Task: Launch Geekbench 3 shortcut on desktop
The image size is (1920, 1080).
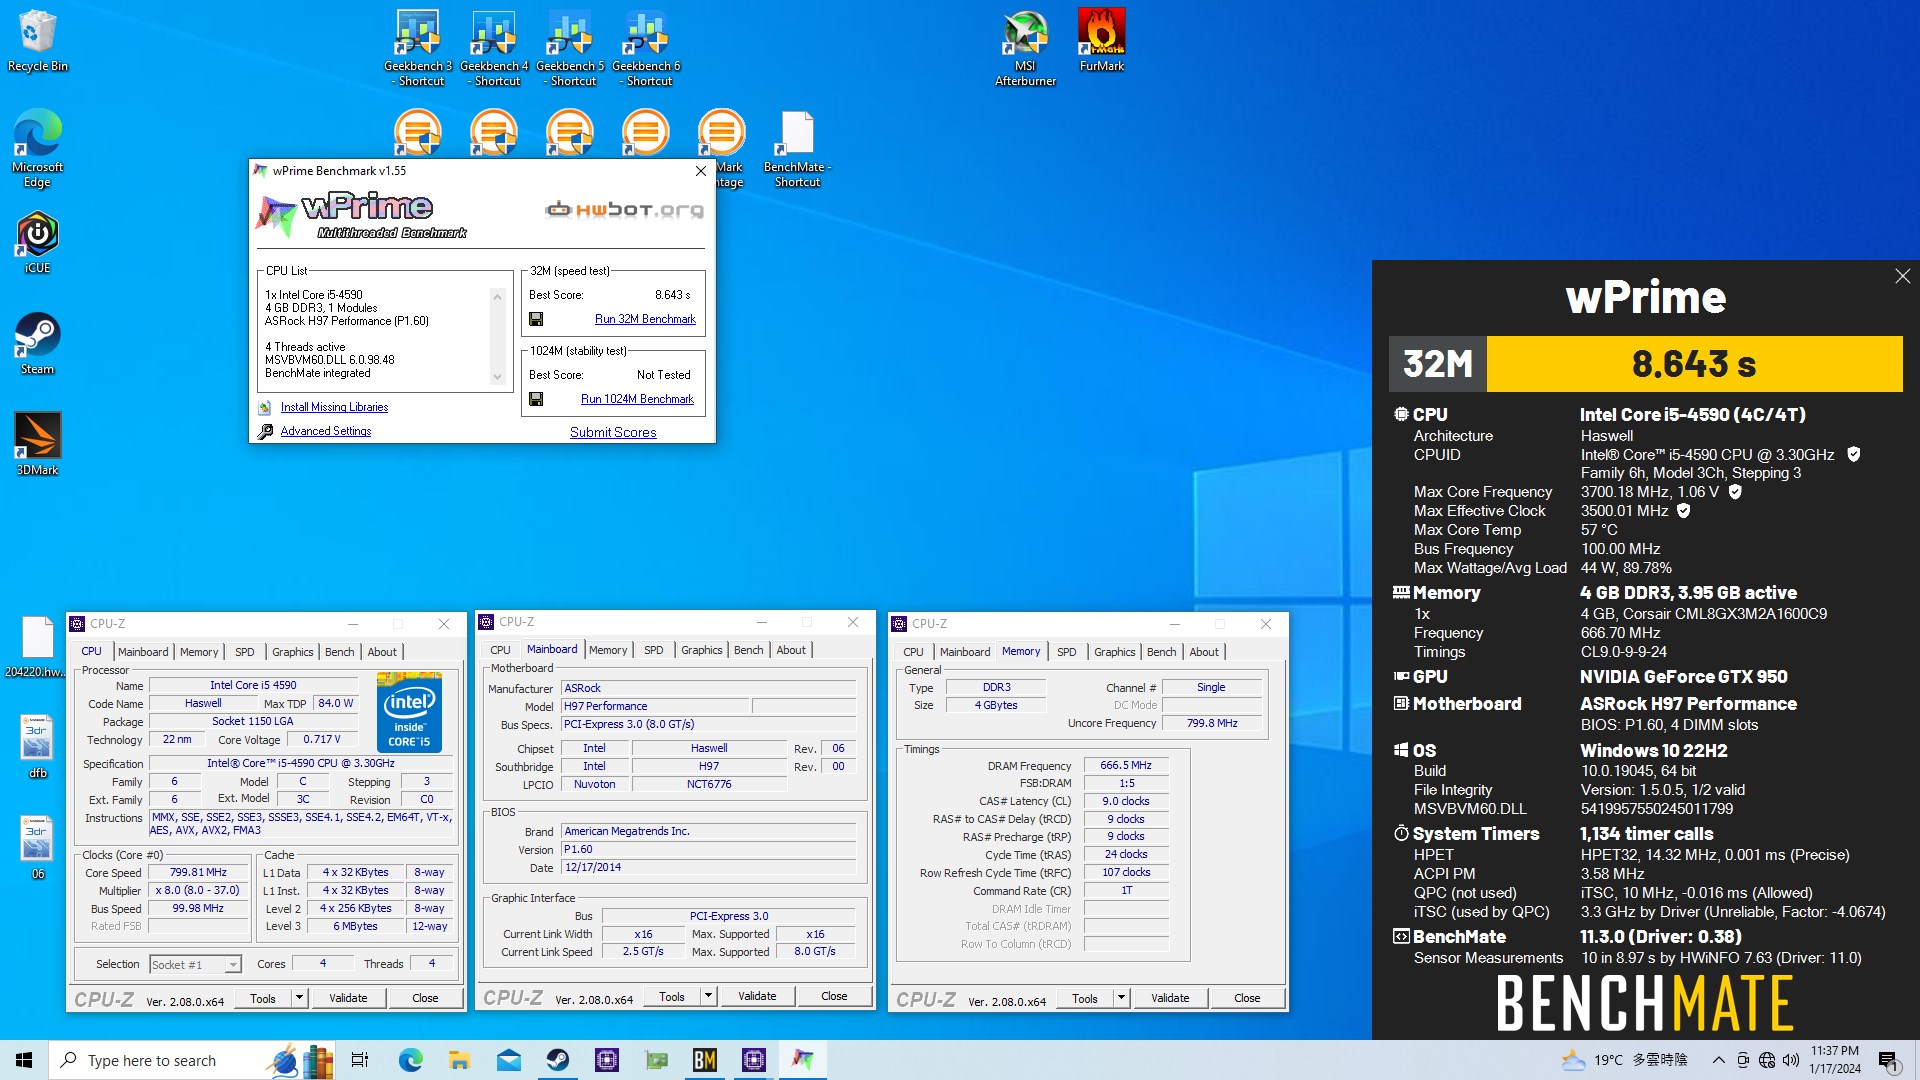Action: tap(418, 48)
